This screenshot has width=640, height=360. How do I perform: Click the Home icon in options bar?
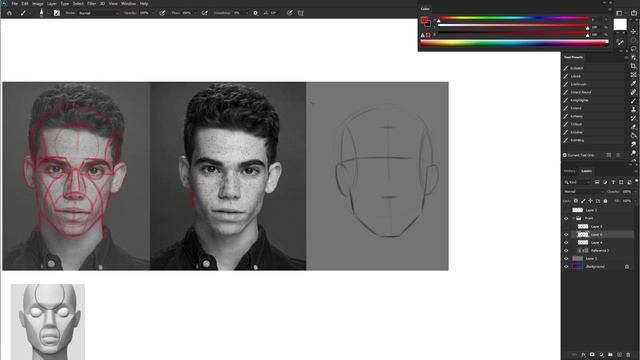tap(9, 13)
